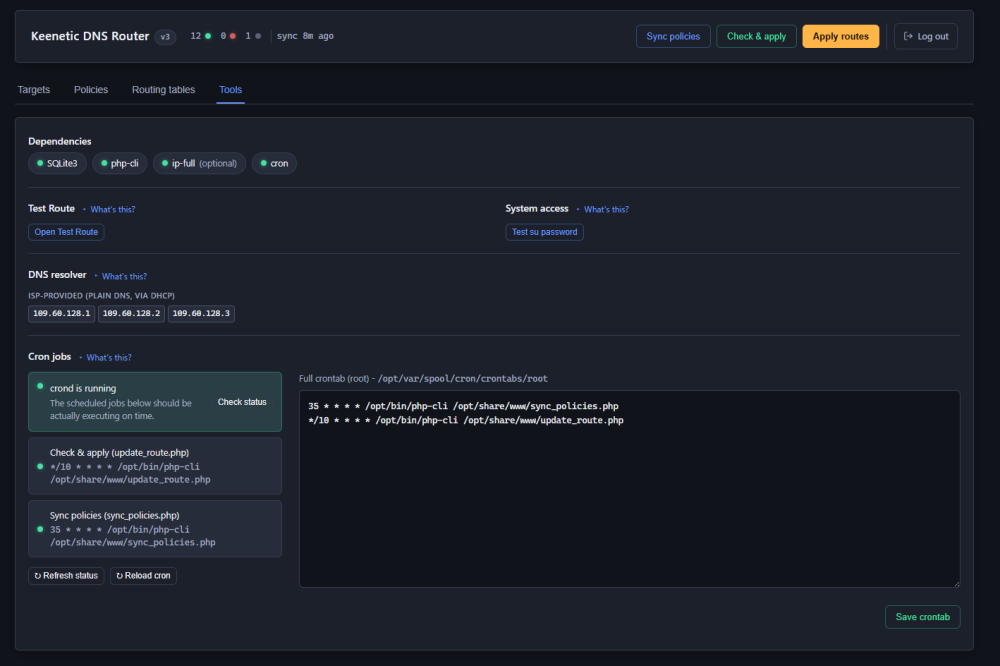Click Reload cron
This screenshot has width=1000, height=666.
[x=143, y=575]
